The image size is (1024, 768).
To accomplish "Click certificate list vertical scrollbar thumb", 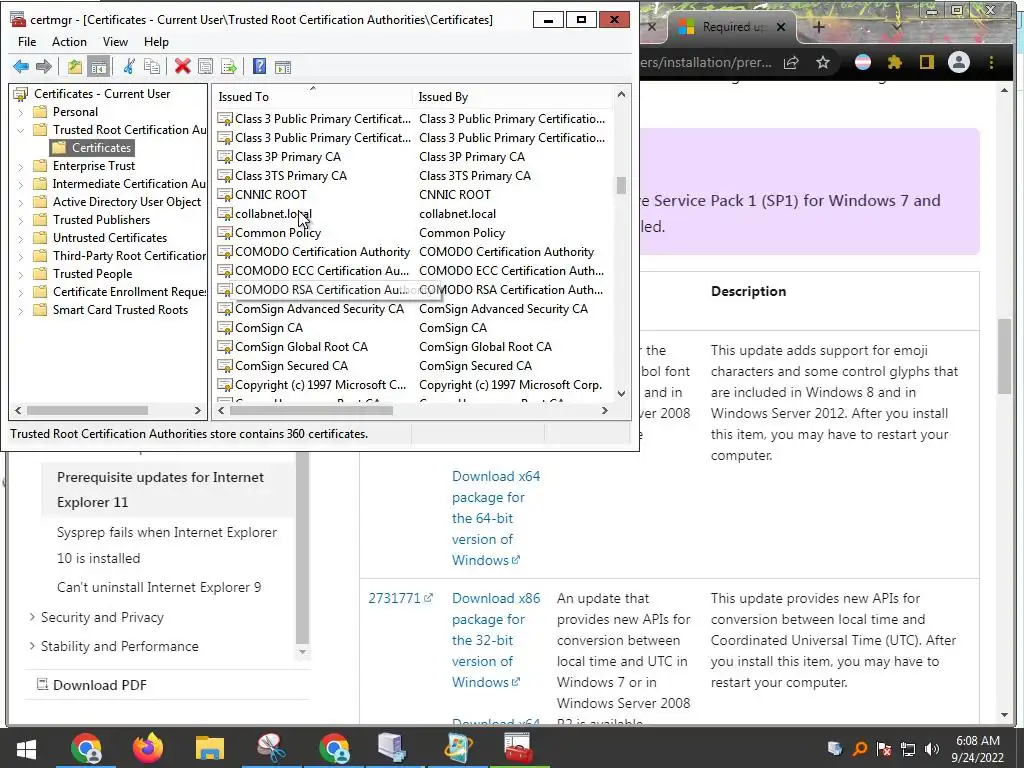I will pyautogui.click(x=621, y=185).
